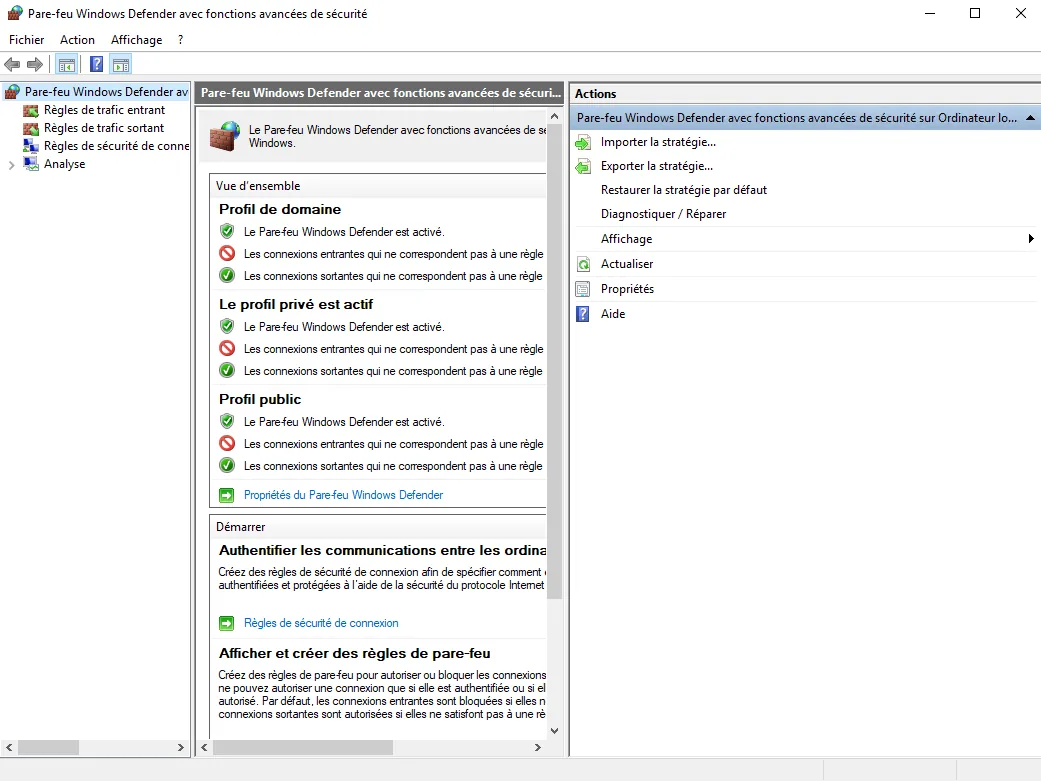Click Diagnostiquer / Réparer action
The width and height of the screenshot is (1041, 781).
(x=663, y=214)
